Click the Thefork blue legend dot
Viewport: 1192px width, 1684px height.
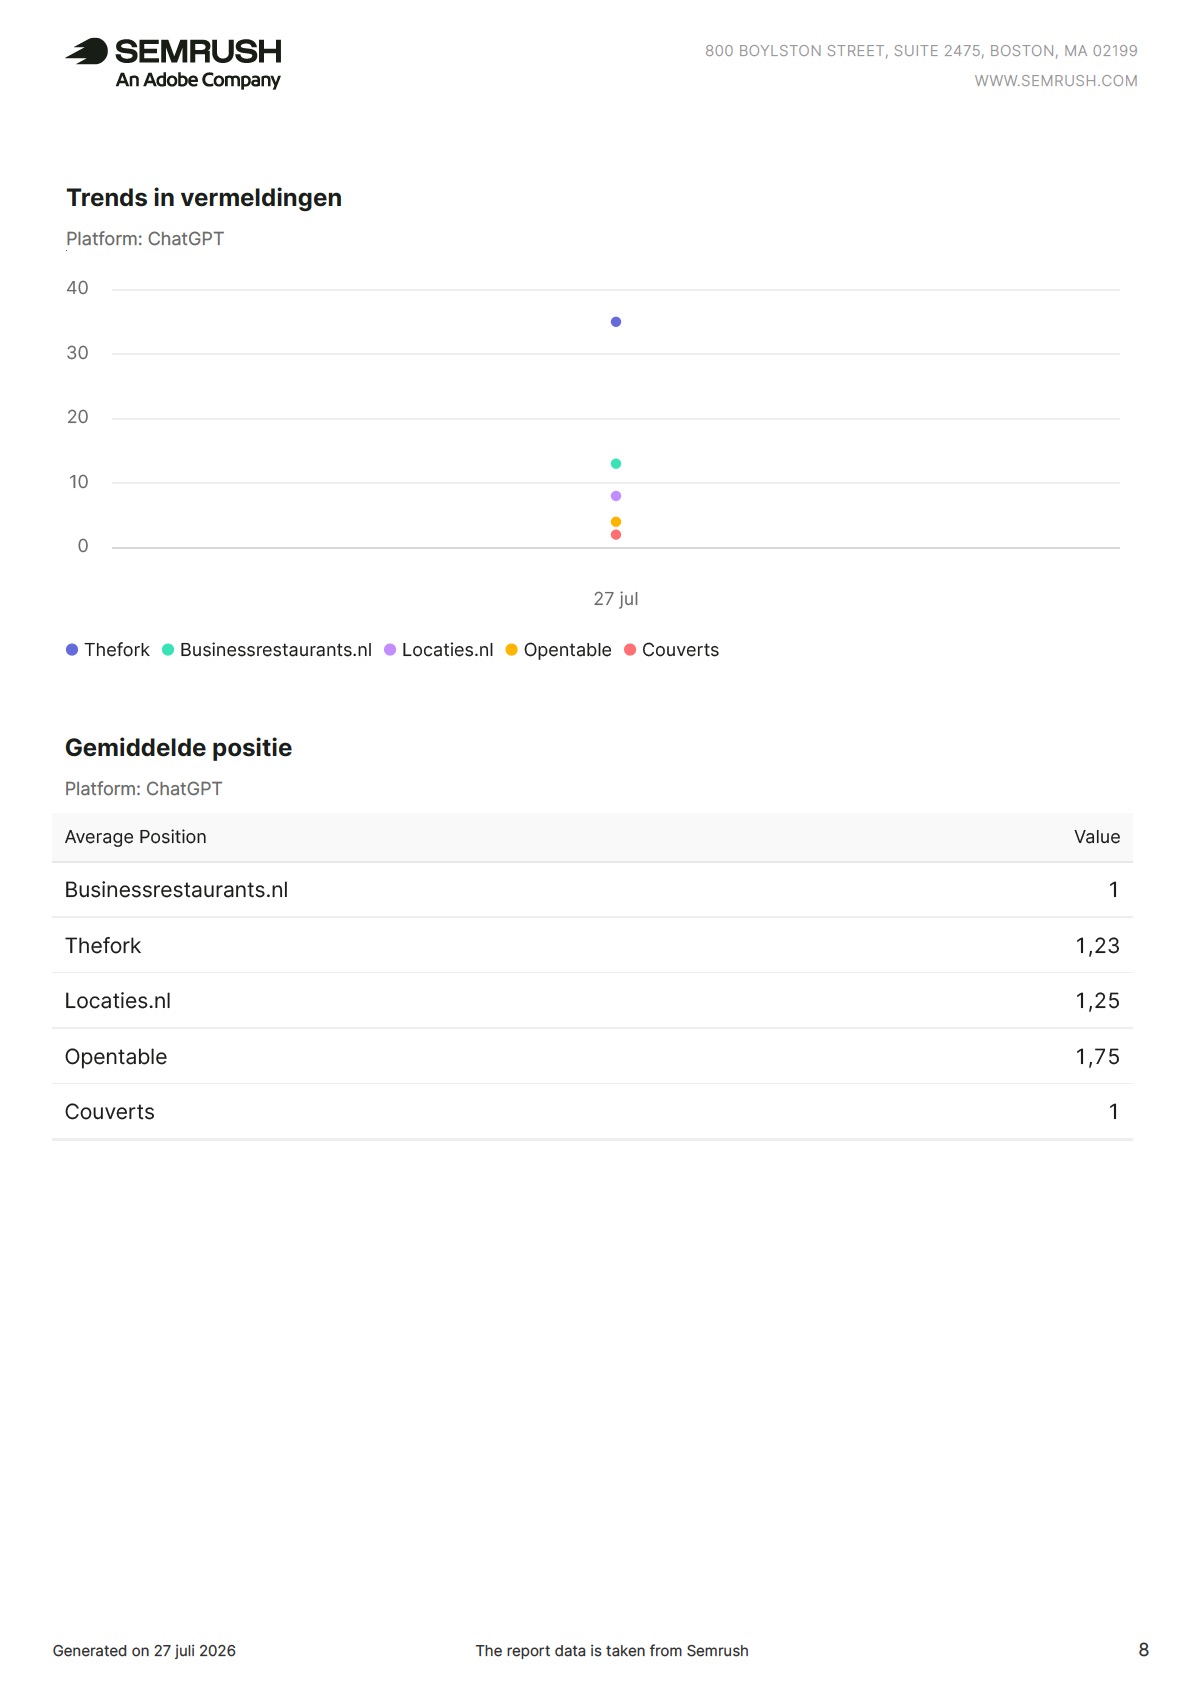tap(72, 650)
